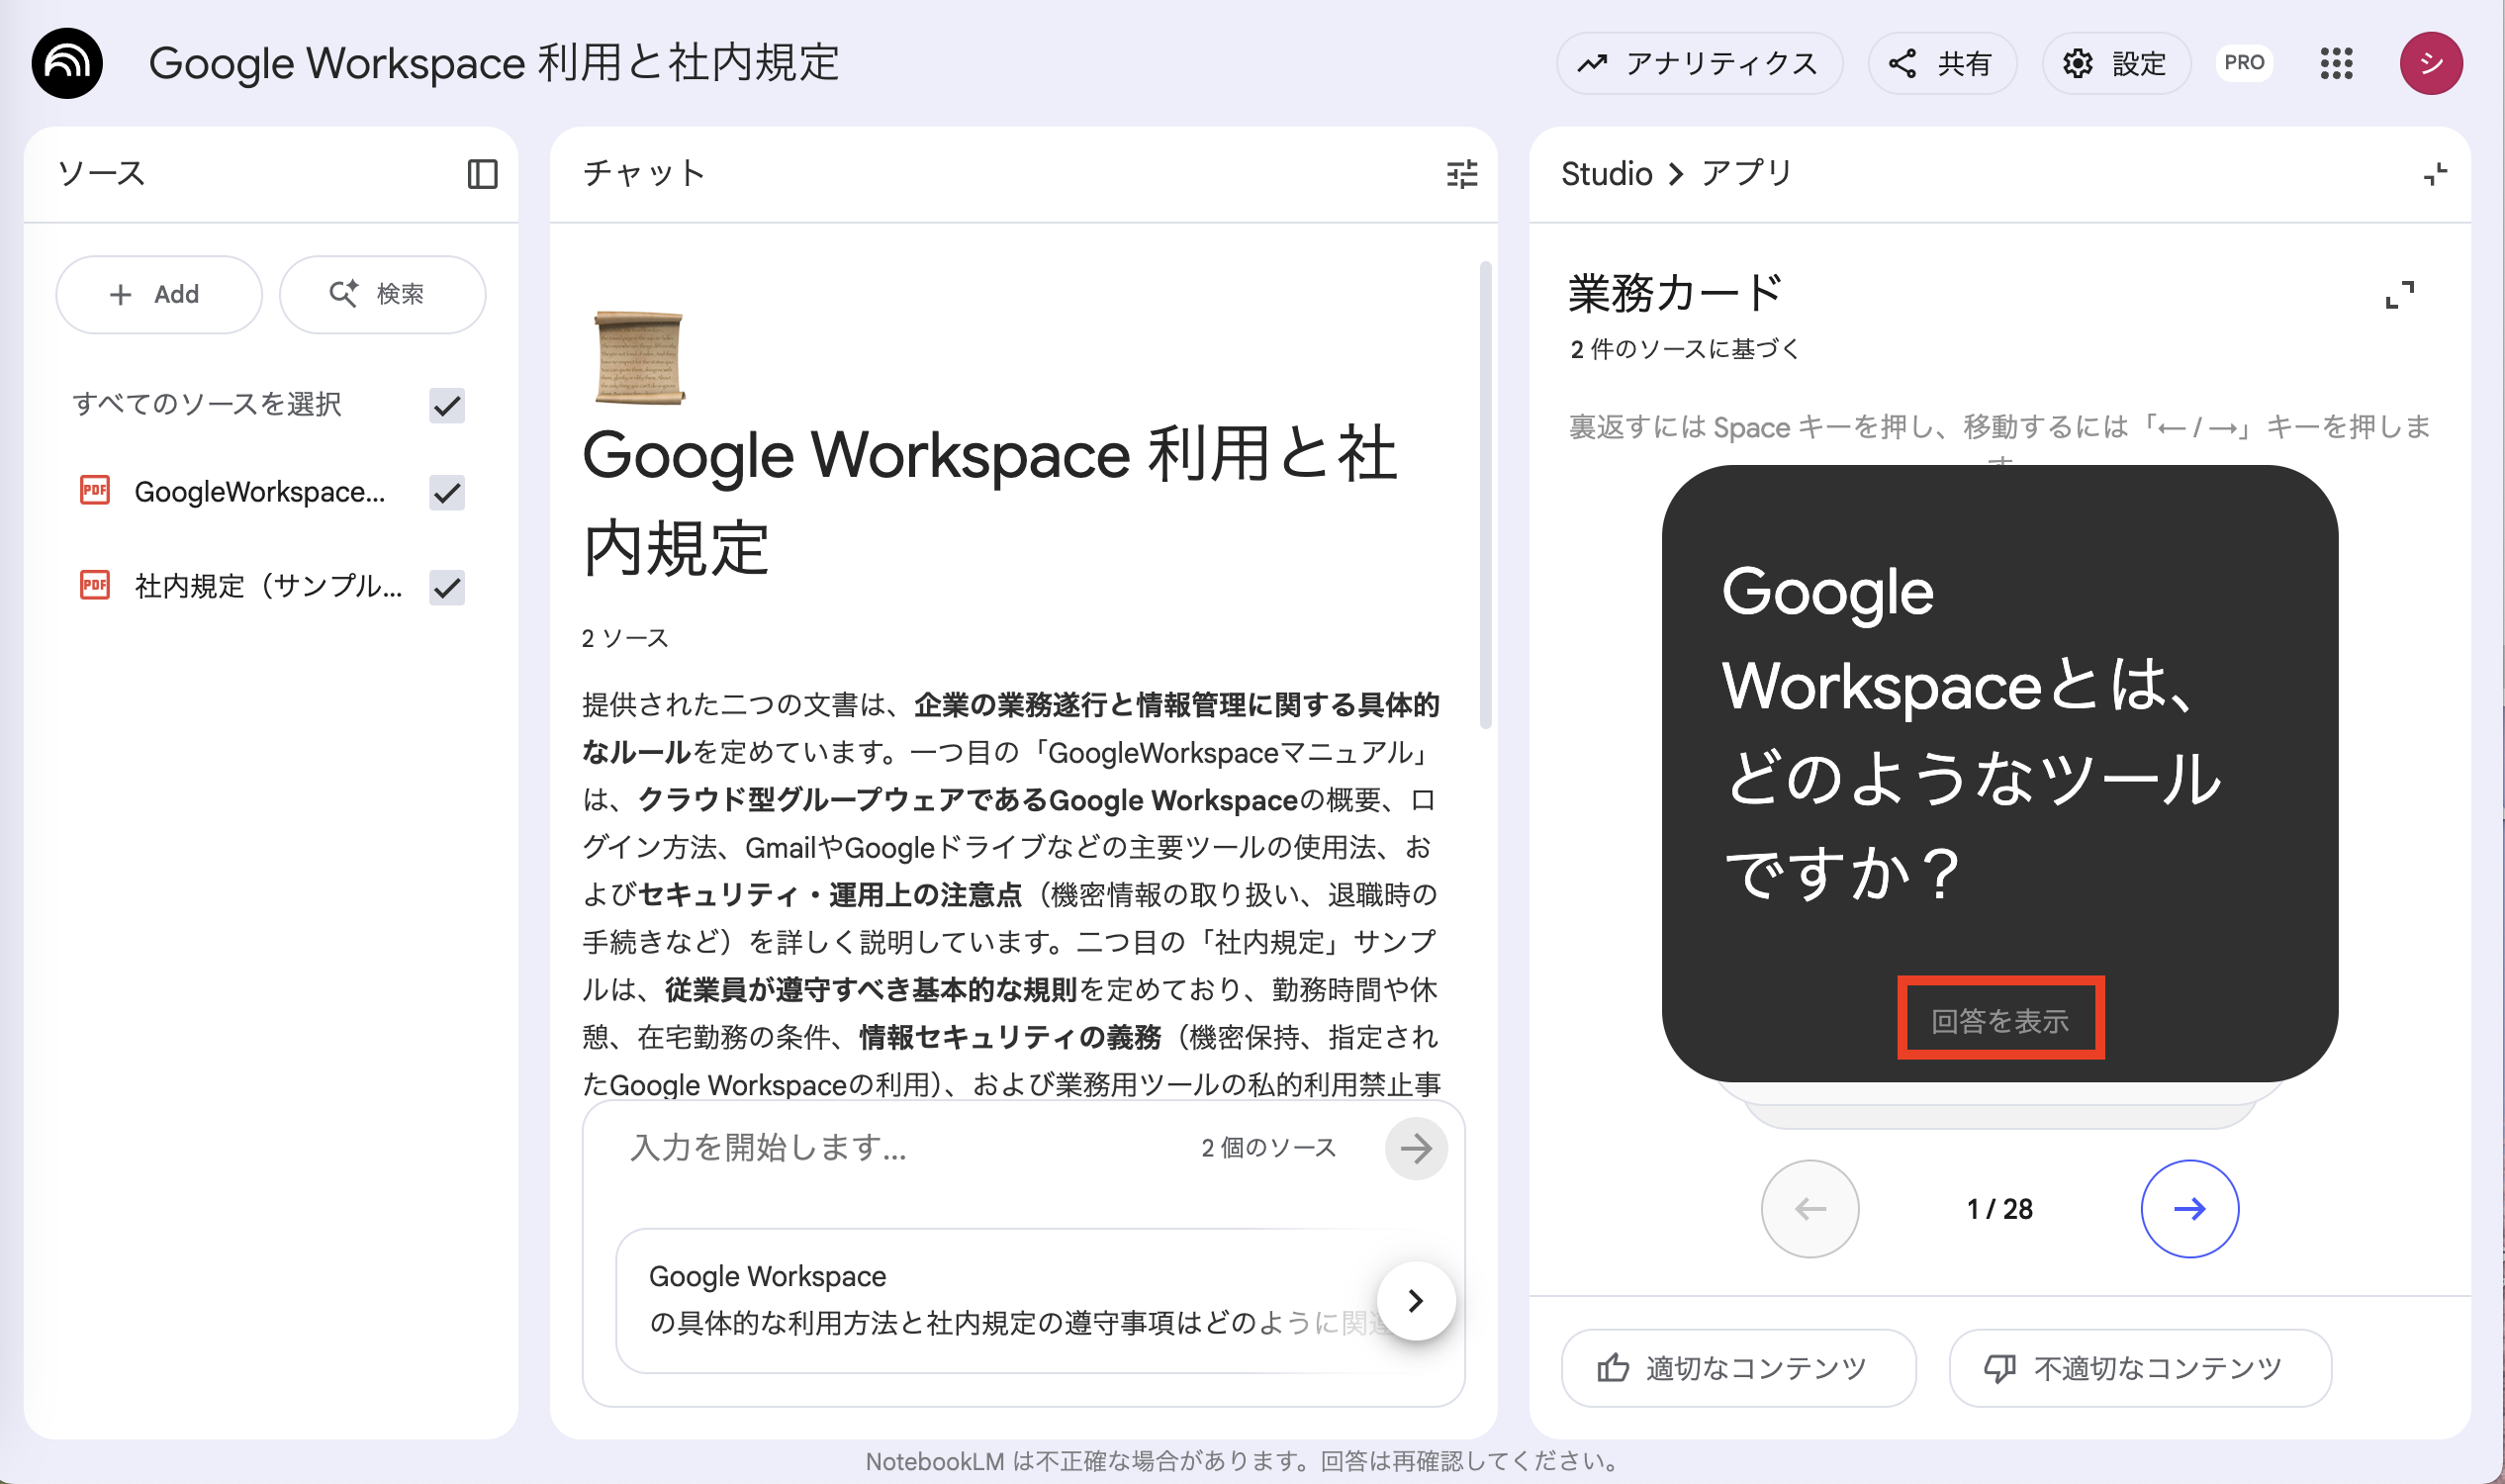Collapse the Studio panel shrink icon

[x=2435, y=174]
